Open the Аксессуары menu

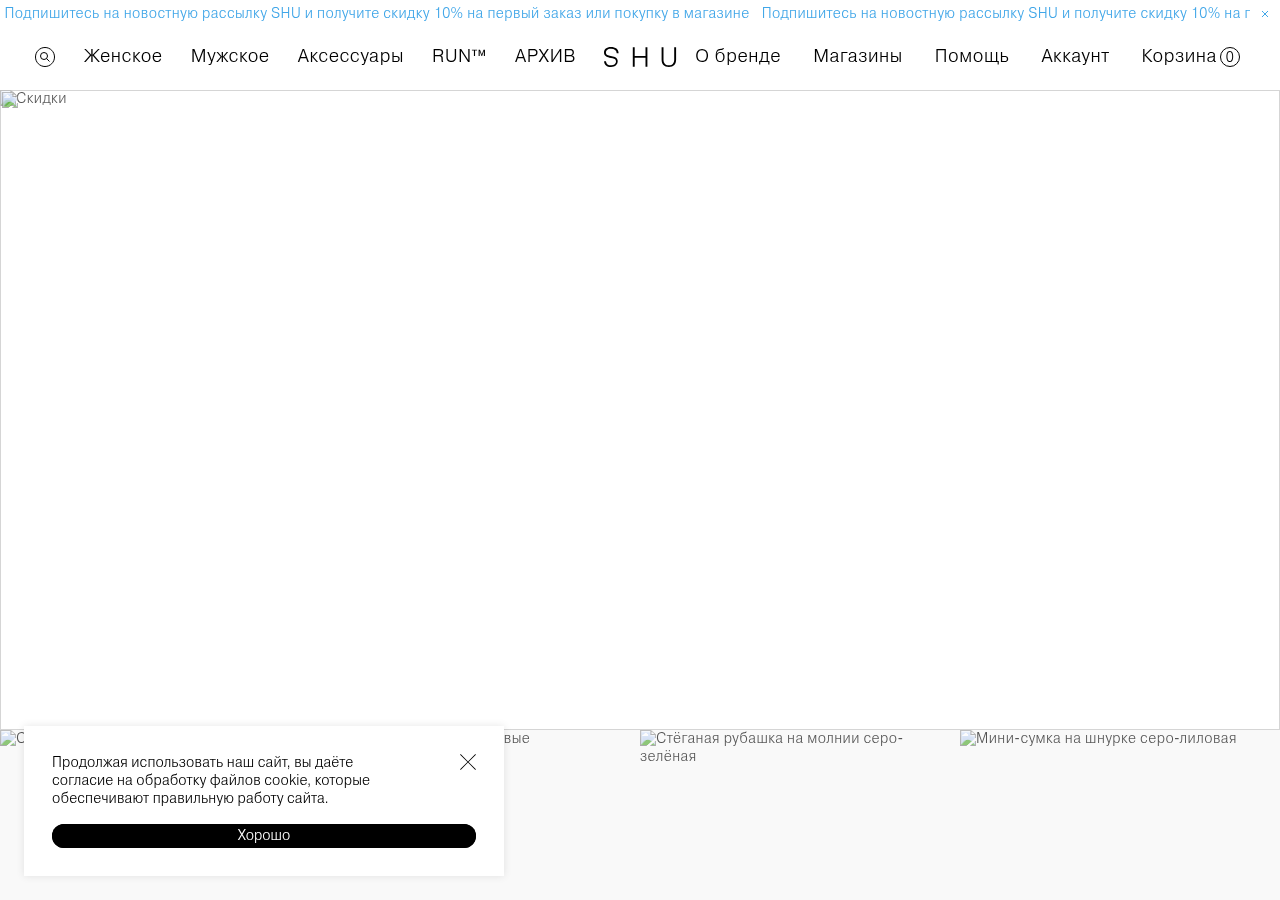click(x=350, y=56)
